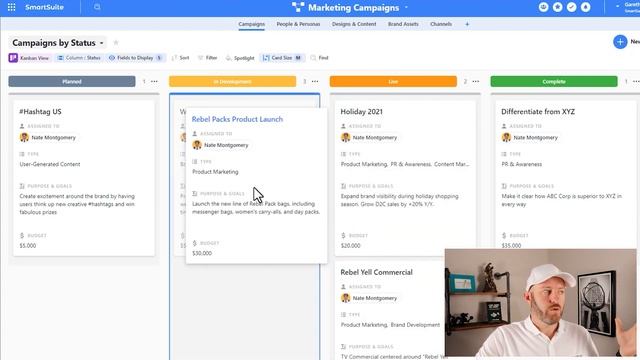640x360 pixels.
Task: Open notifications bell icon in header
Action: click(585, 7)
